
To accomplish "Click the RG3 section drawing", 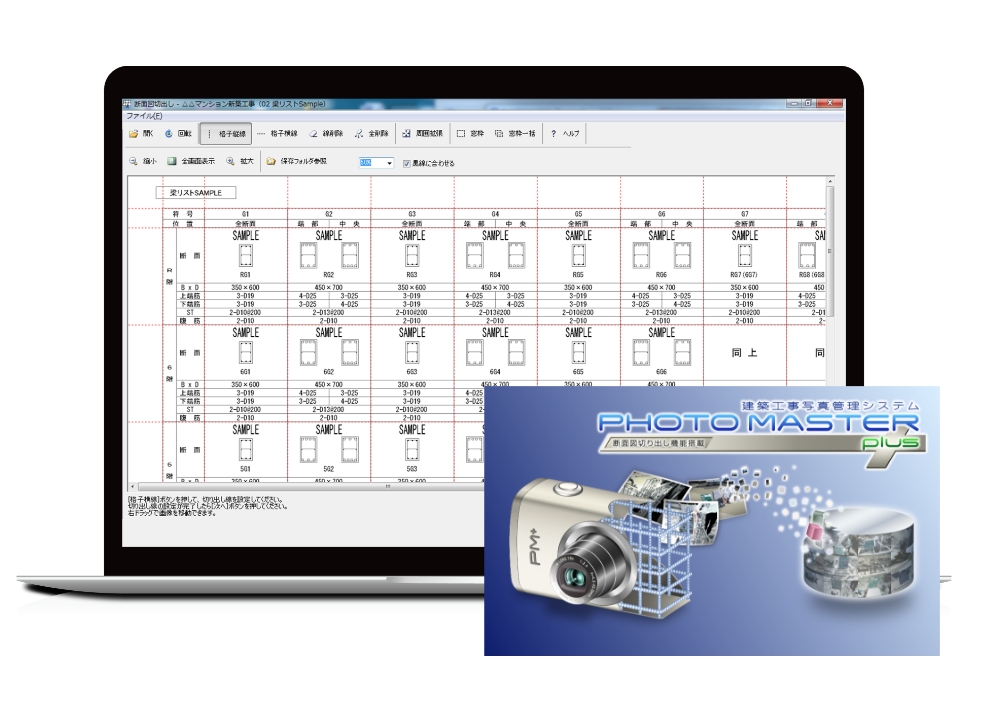I will coord(412,256).
